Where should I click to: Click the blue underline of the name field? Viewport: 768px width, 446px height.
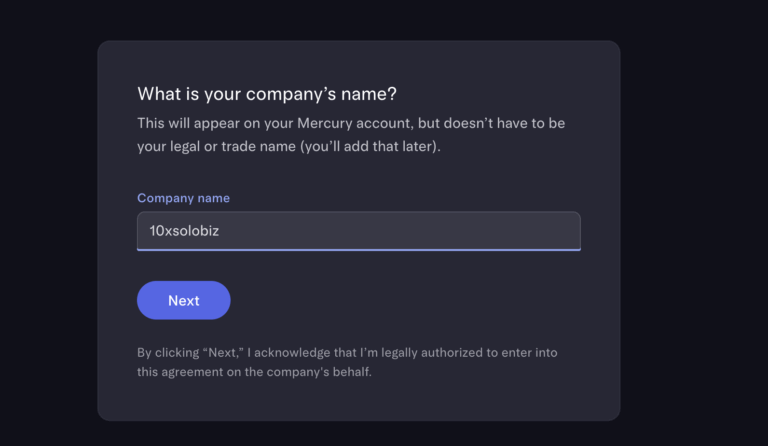tap(358, 249)
